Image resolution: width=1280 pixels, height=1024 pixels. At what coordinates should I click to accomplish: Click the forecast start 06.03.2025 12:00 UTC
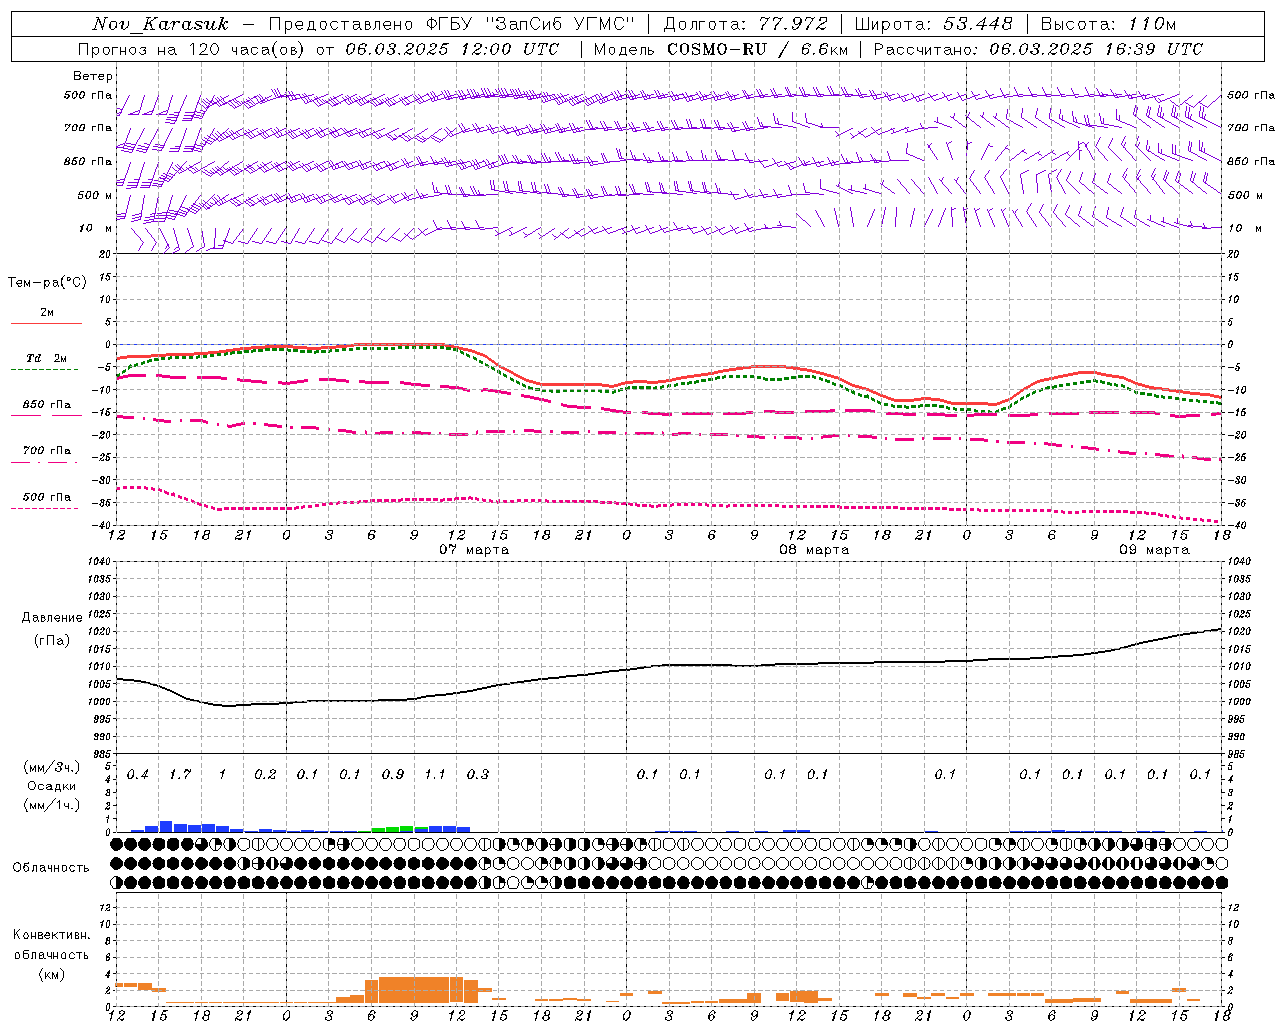[x=453, y=49]
